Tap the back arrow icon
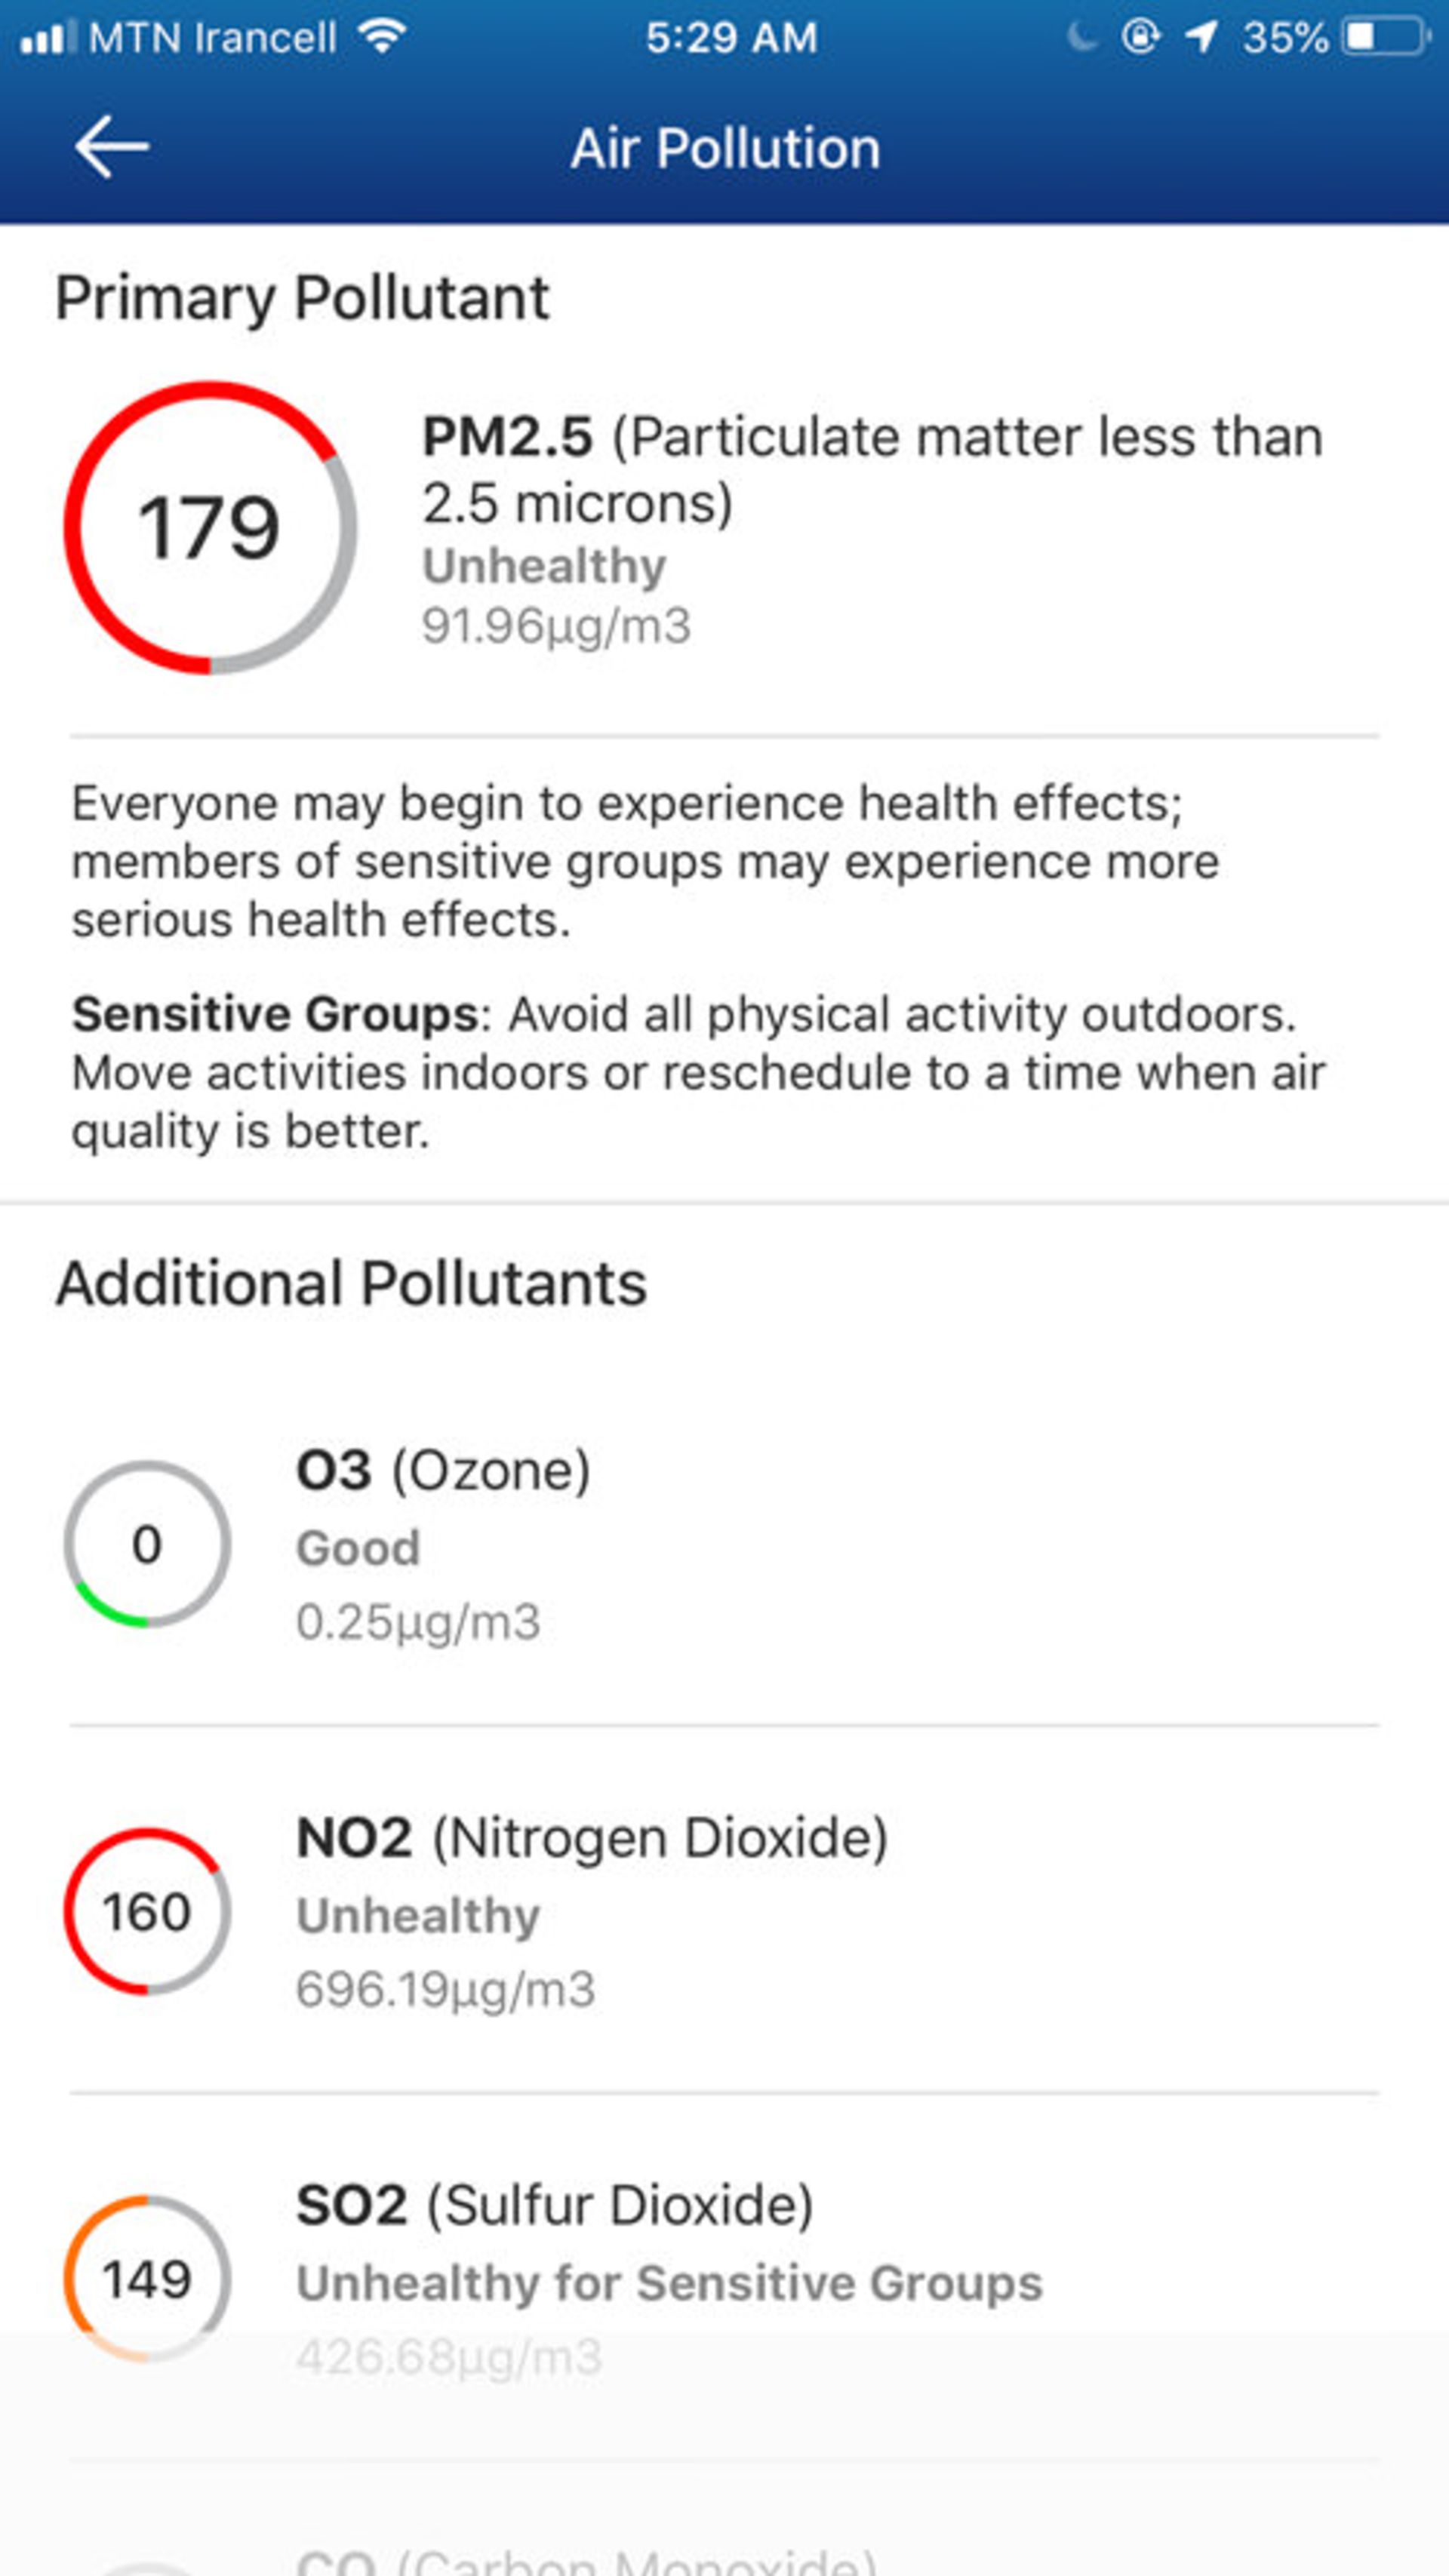Image resolution: width=1449 pixels, height=2576 pixels. coord(111,147)
